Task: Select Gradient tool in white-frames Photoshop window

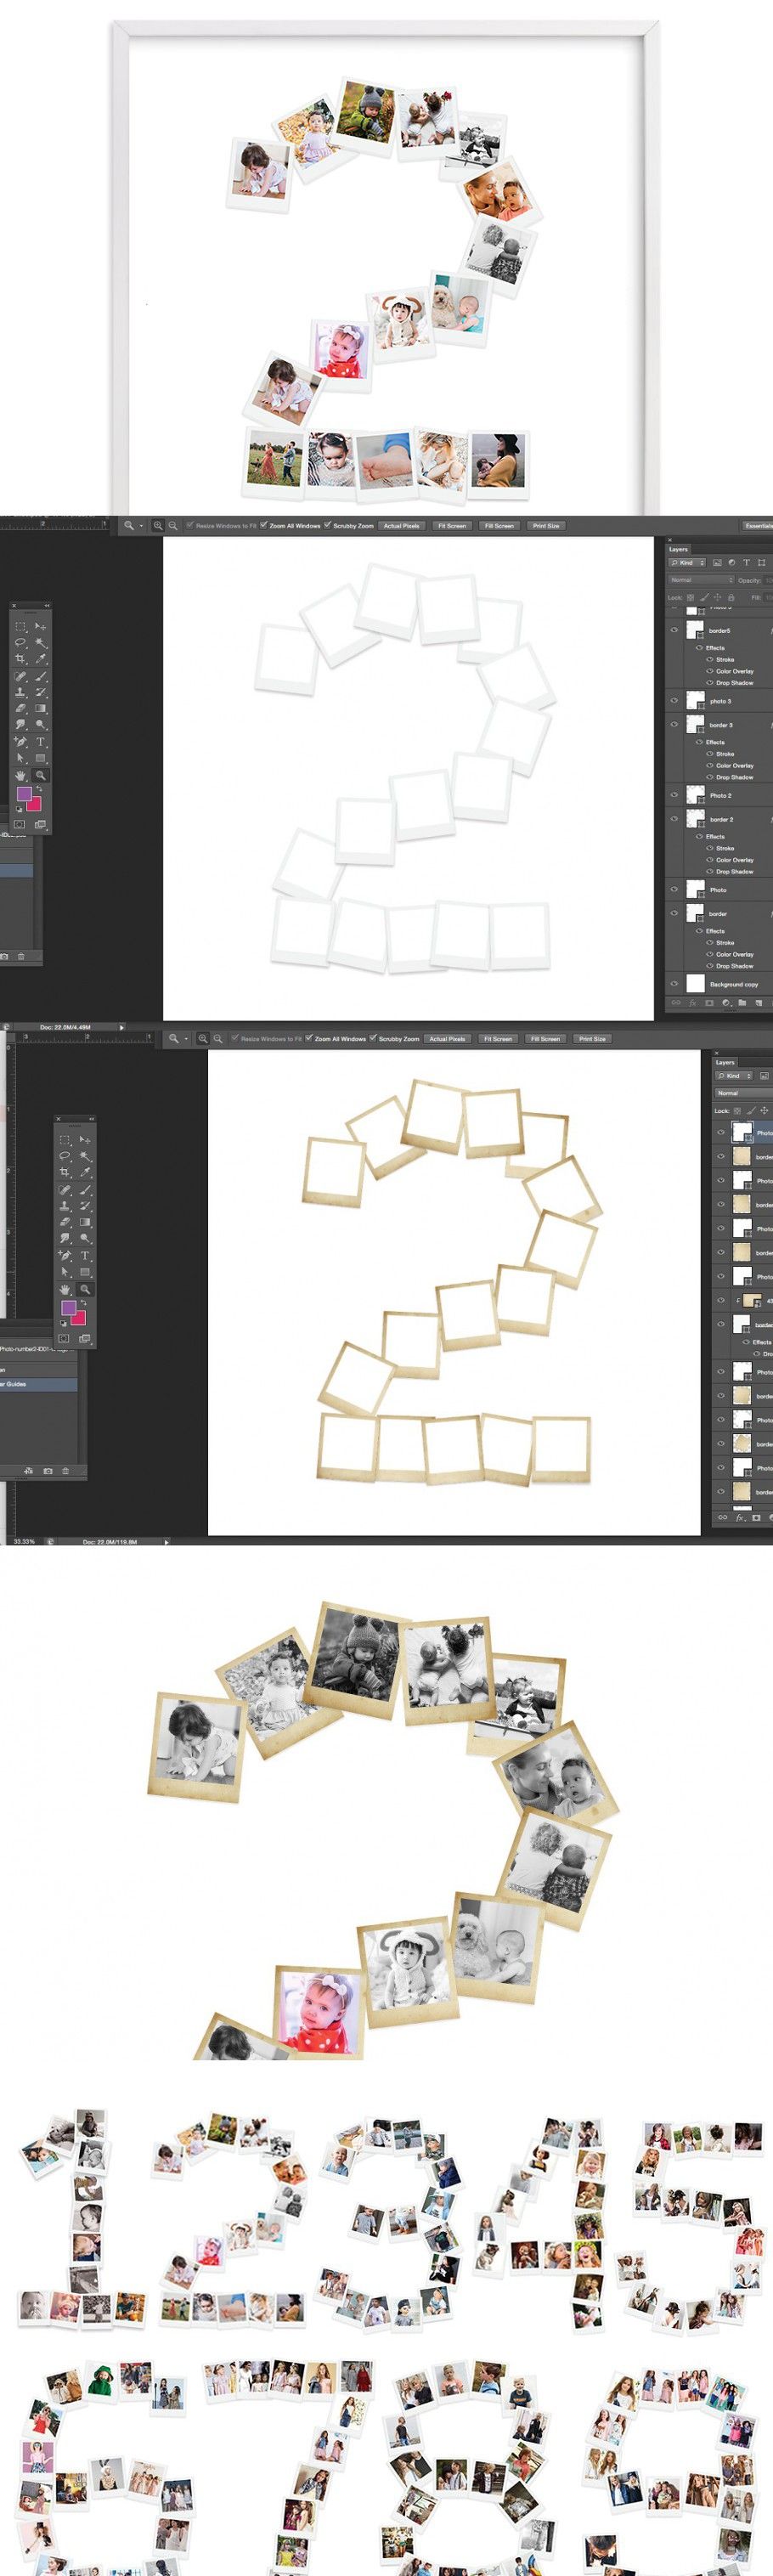Action: [x=41, y=708]
